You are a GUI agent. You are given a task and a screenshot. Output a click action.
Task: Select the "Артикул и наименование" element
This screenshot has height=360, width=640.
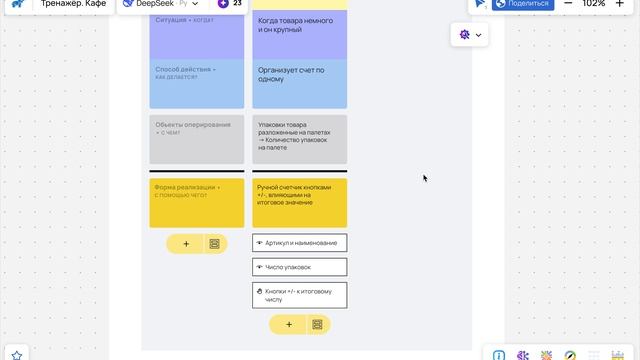(x=300, y=243)
